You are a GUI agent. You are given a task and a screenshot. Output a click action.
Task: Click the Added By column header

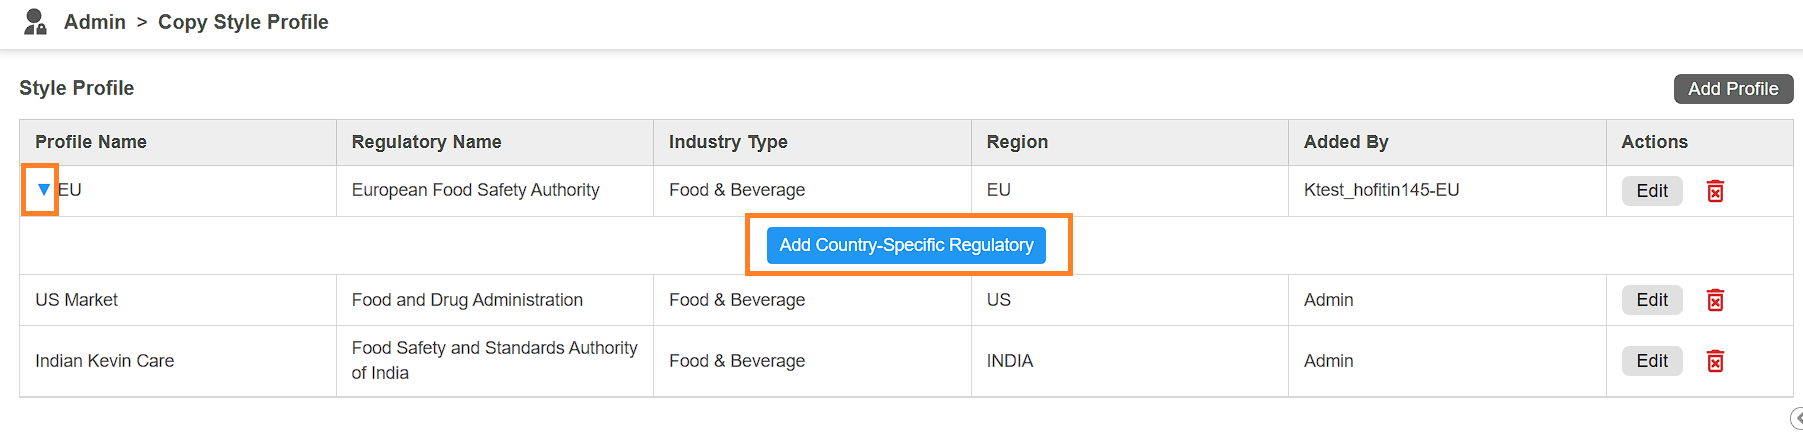point(1346,142)
